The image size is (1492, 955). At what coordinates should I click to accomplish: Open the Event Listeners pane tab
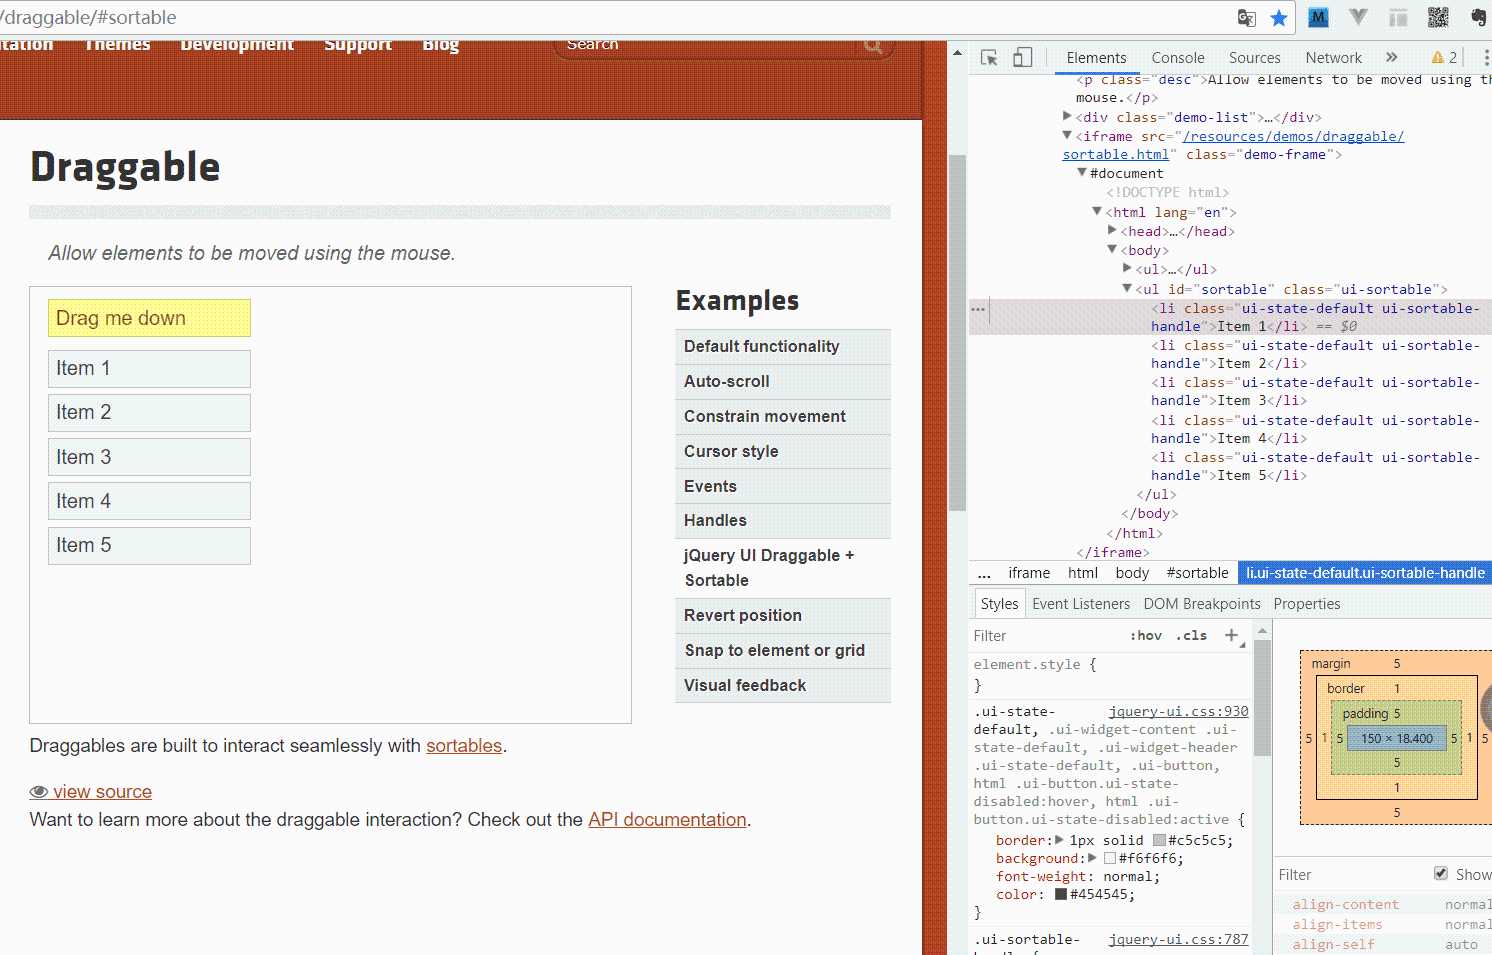coord(1081,604)
